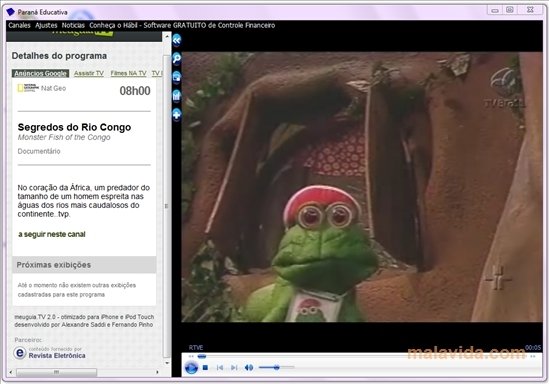Screen dimensions: 549x384
Task: Click the Detalhes do programa heading
Action: pyautogui.click(x=59, y=56)
